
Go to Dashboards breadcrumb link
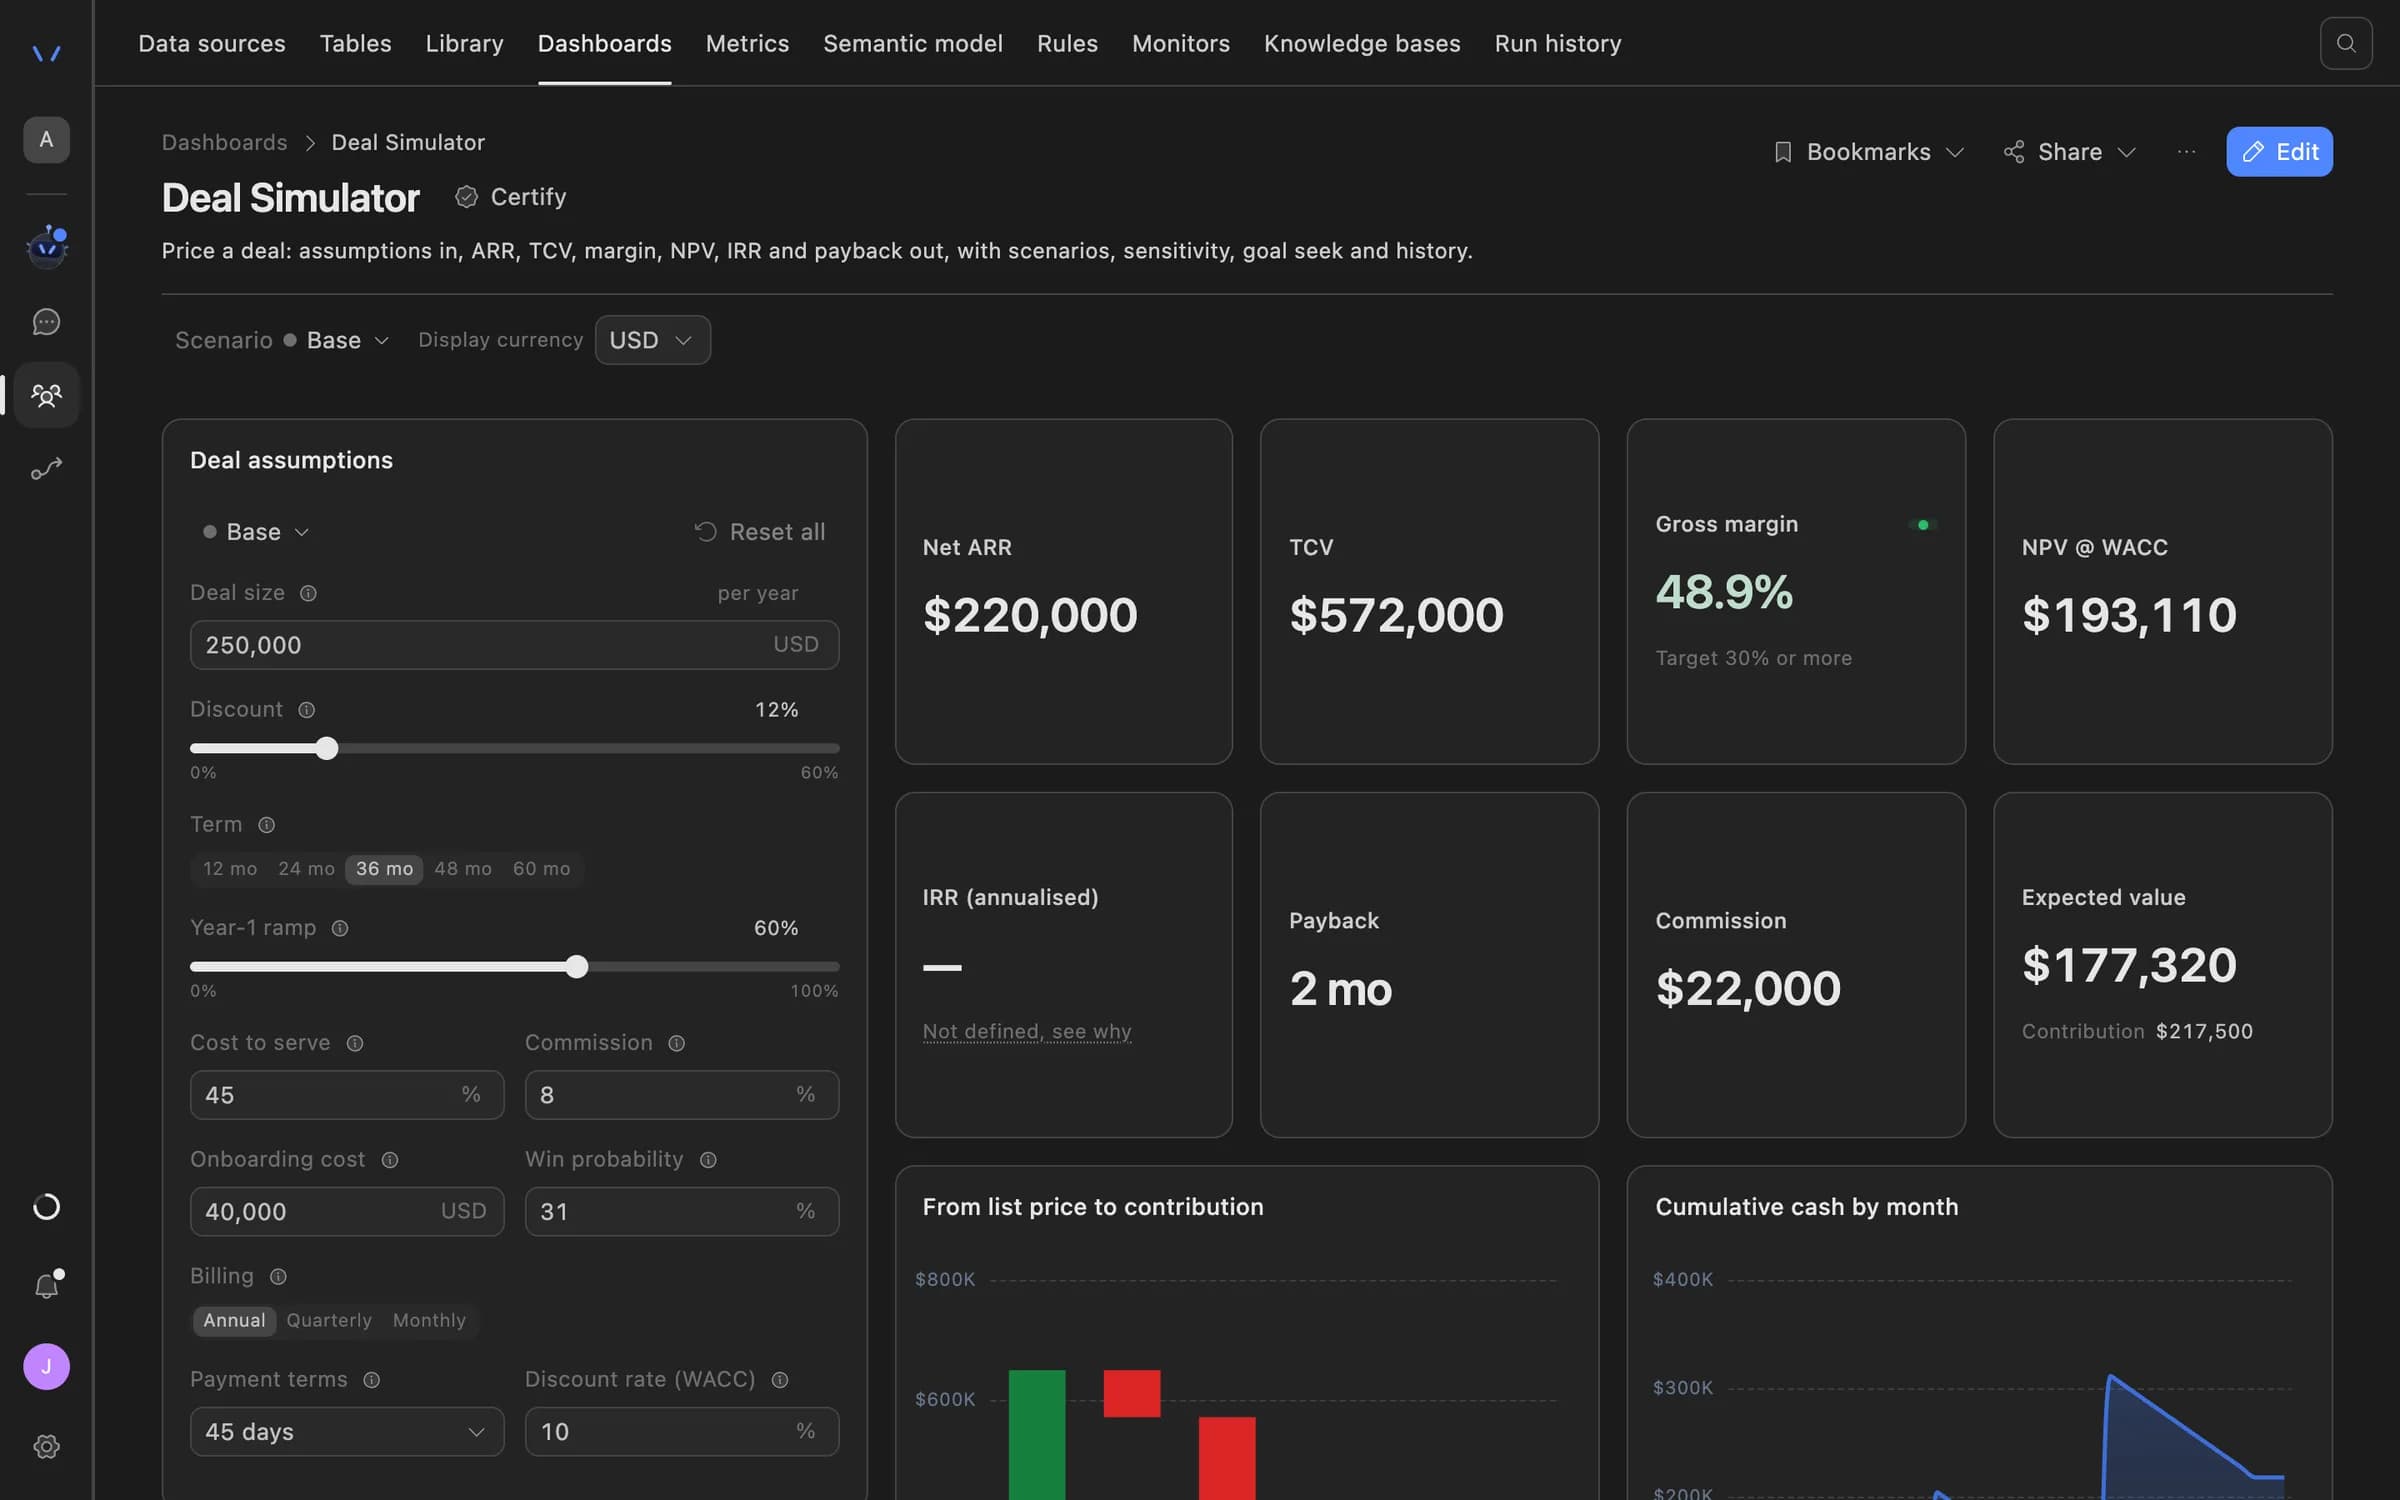[x=224, y=143]
